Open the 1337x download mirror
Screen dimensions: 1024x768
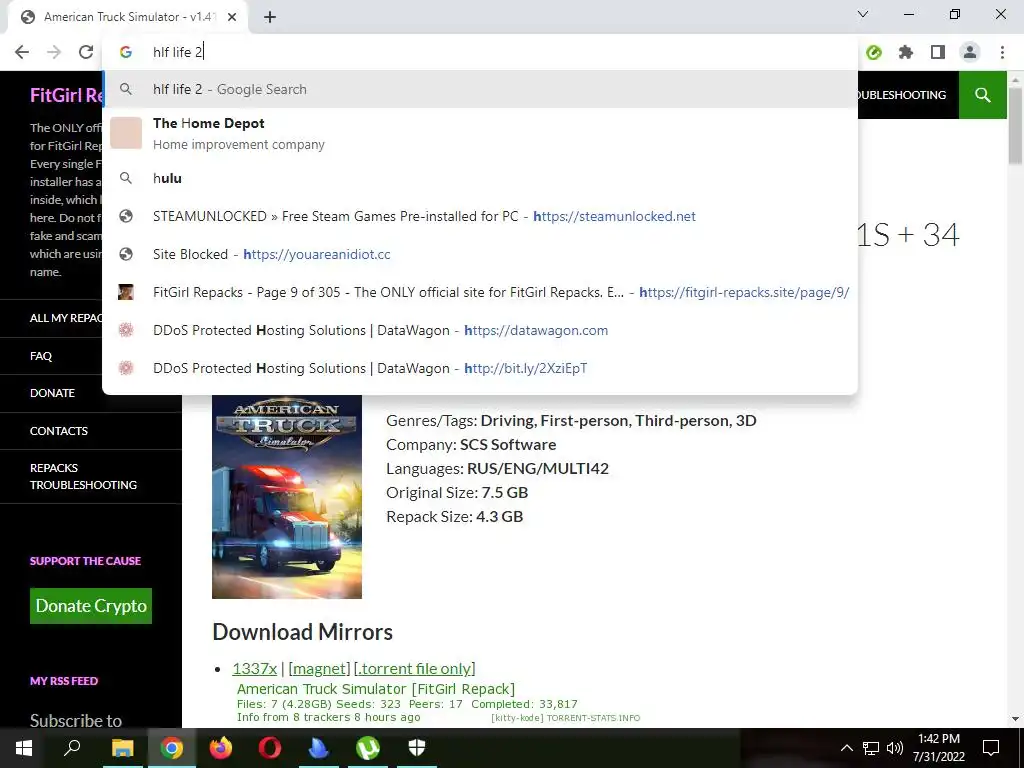255,669
